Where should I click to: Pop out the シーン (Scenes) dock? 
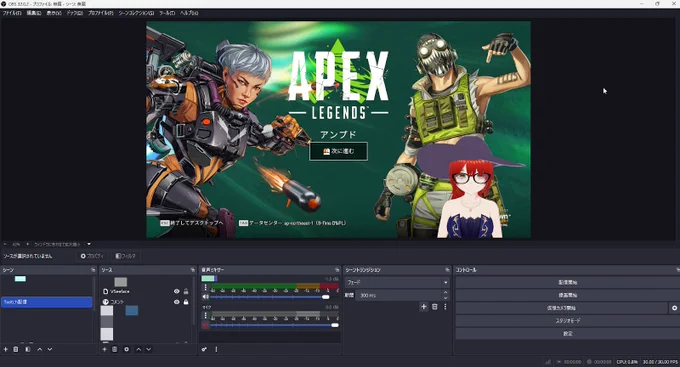pos(93,270)
